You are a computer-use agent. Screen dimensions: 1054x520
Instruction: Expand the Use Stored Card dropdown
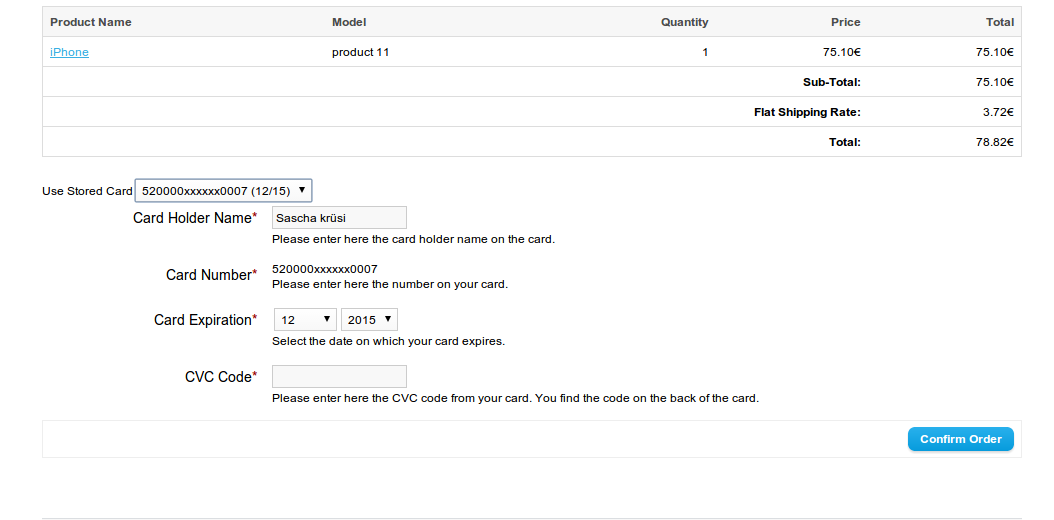(224, 190)
